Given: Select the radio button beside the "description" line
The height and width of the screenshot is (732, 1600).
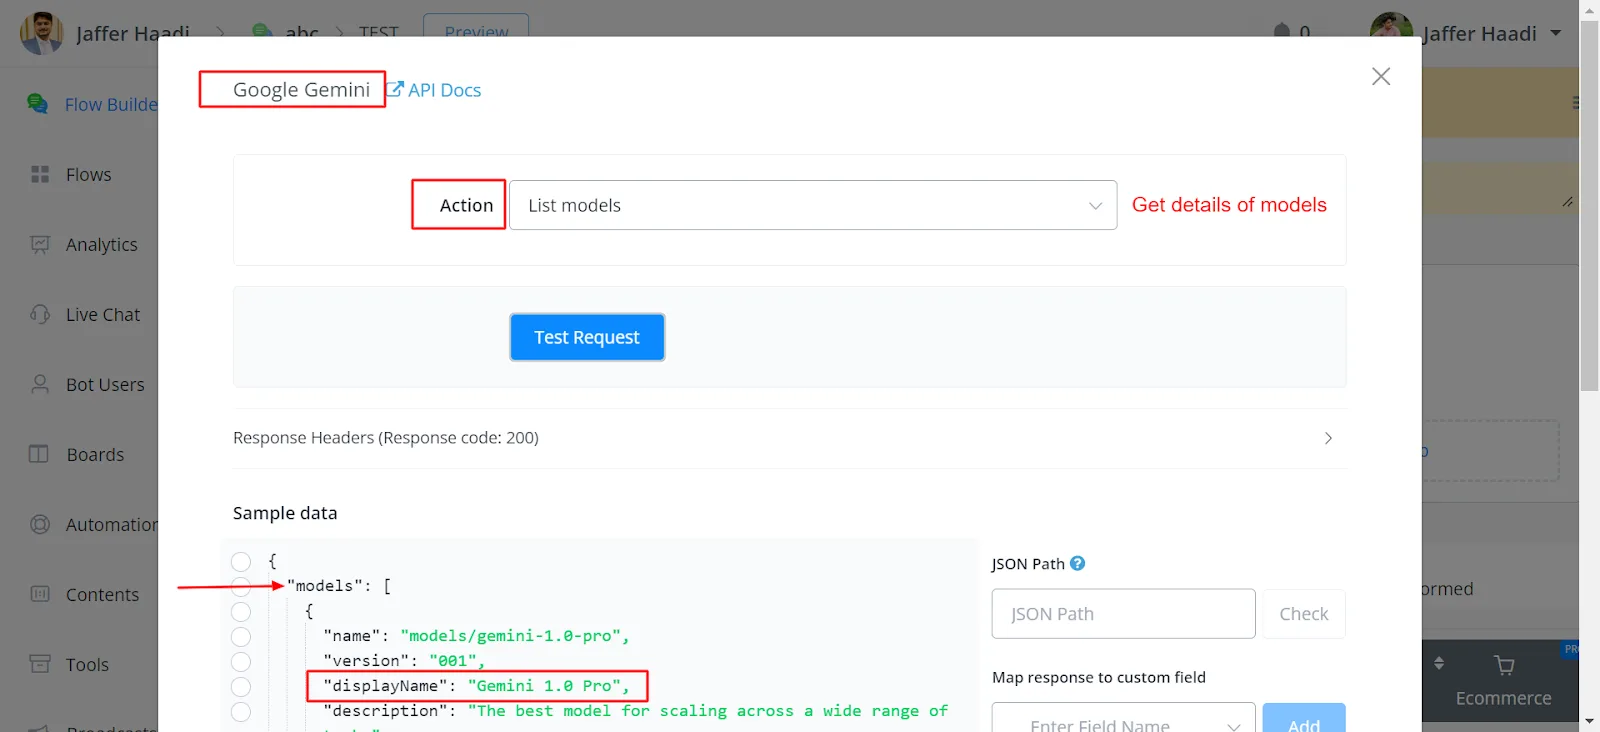Looking at the screenshot, I should 241,712.
